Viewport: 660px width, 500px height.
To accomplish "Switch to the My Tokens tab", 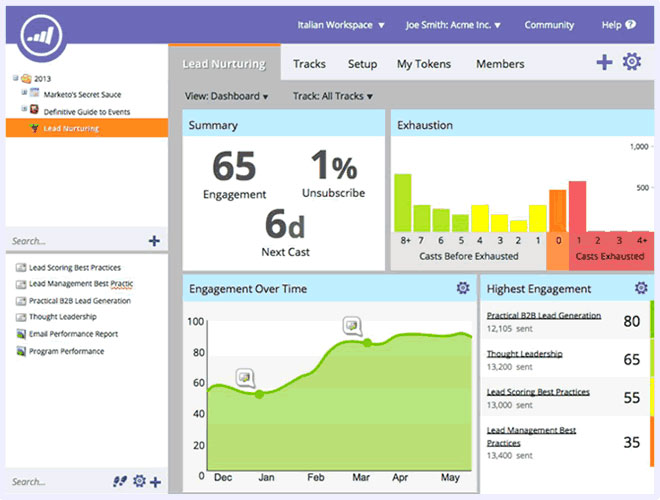I will pos(423,64).
